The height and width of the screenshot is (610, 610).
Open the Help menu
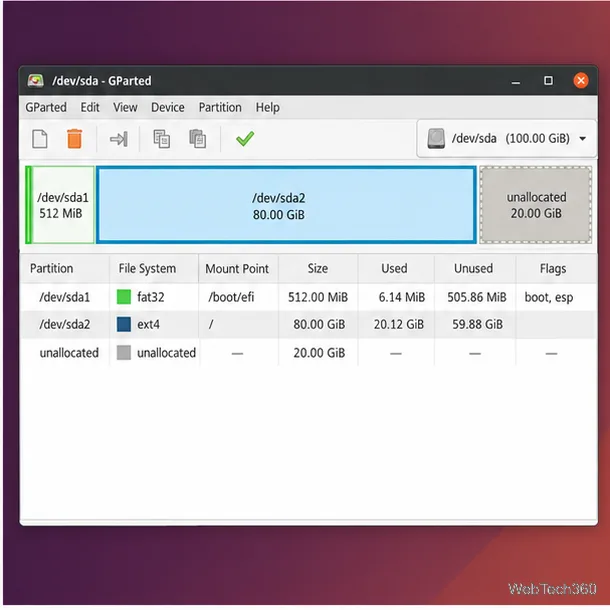(x=268, y=107)
